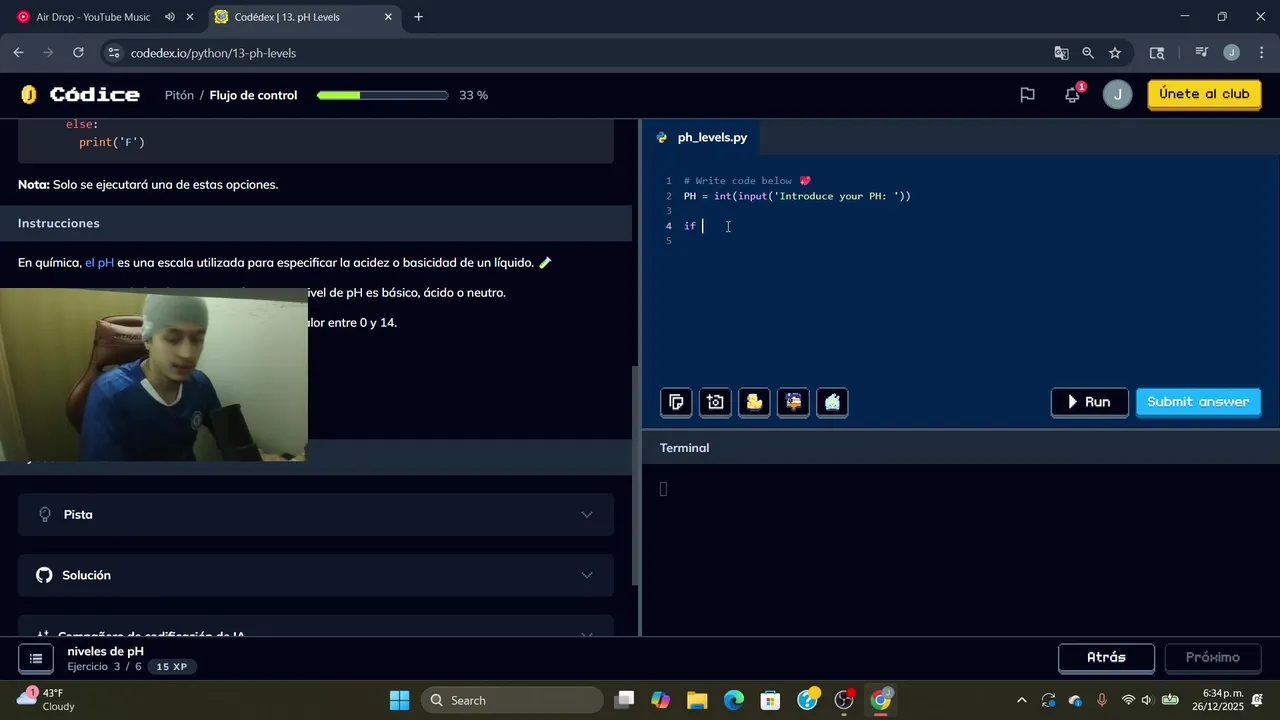Open the zoom magnifier in address bar
This screenshot has width=1280, height=720.
1088,53
